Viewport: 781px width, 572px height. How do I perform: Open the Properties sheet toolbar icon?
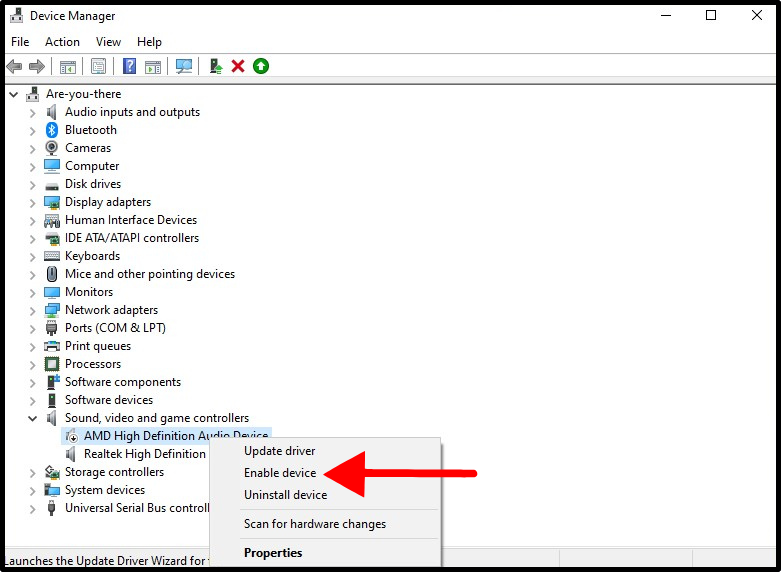[x=98, y=66]
